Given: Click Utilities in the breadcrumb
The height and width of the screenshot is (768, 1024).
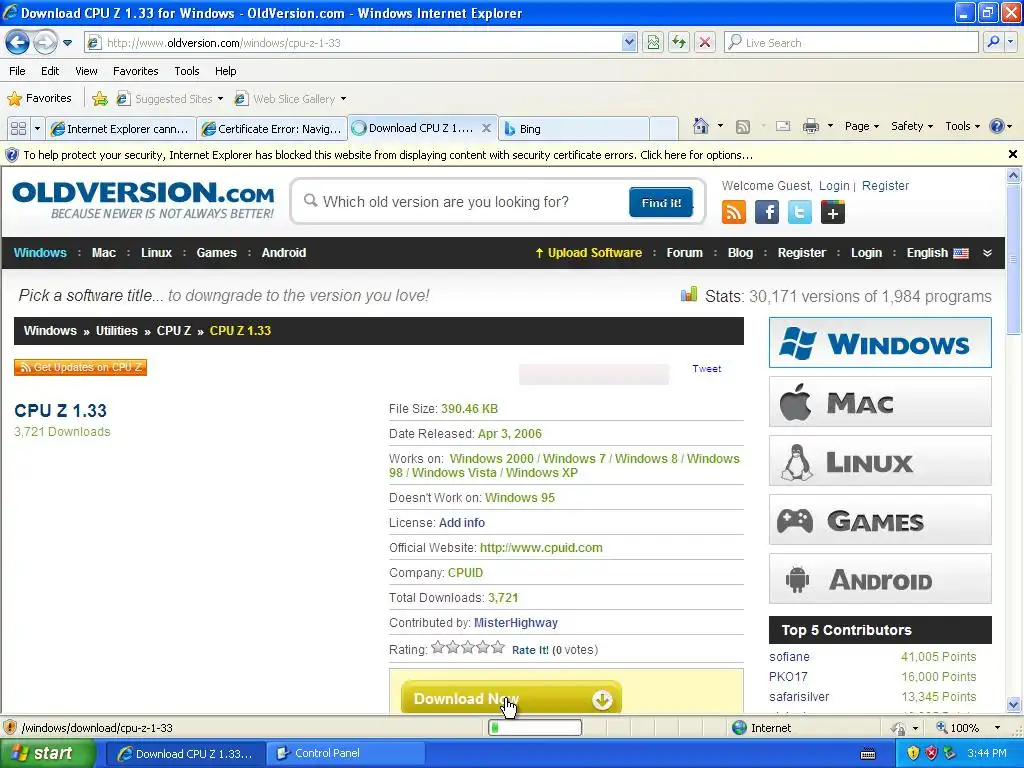Looking at the screenshot, I should pos(117,330).
